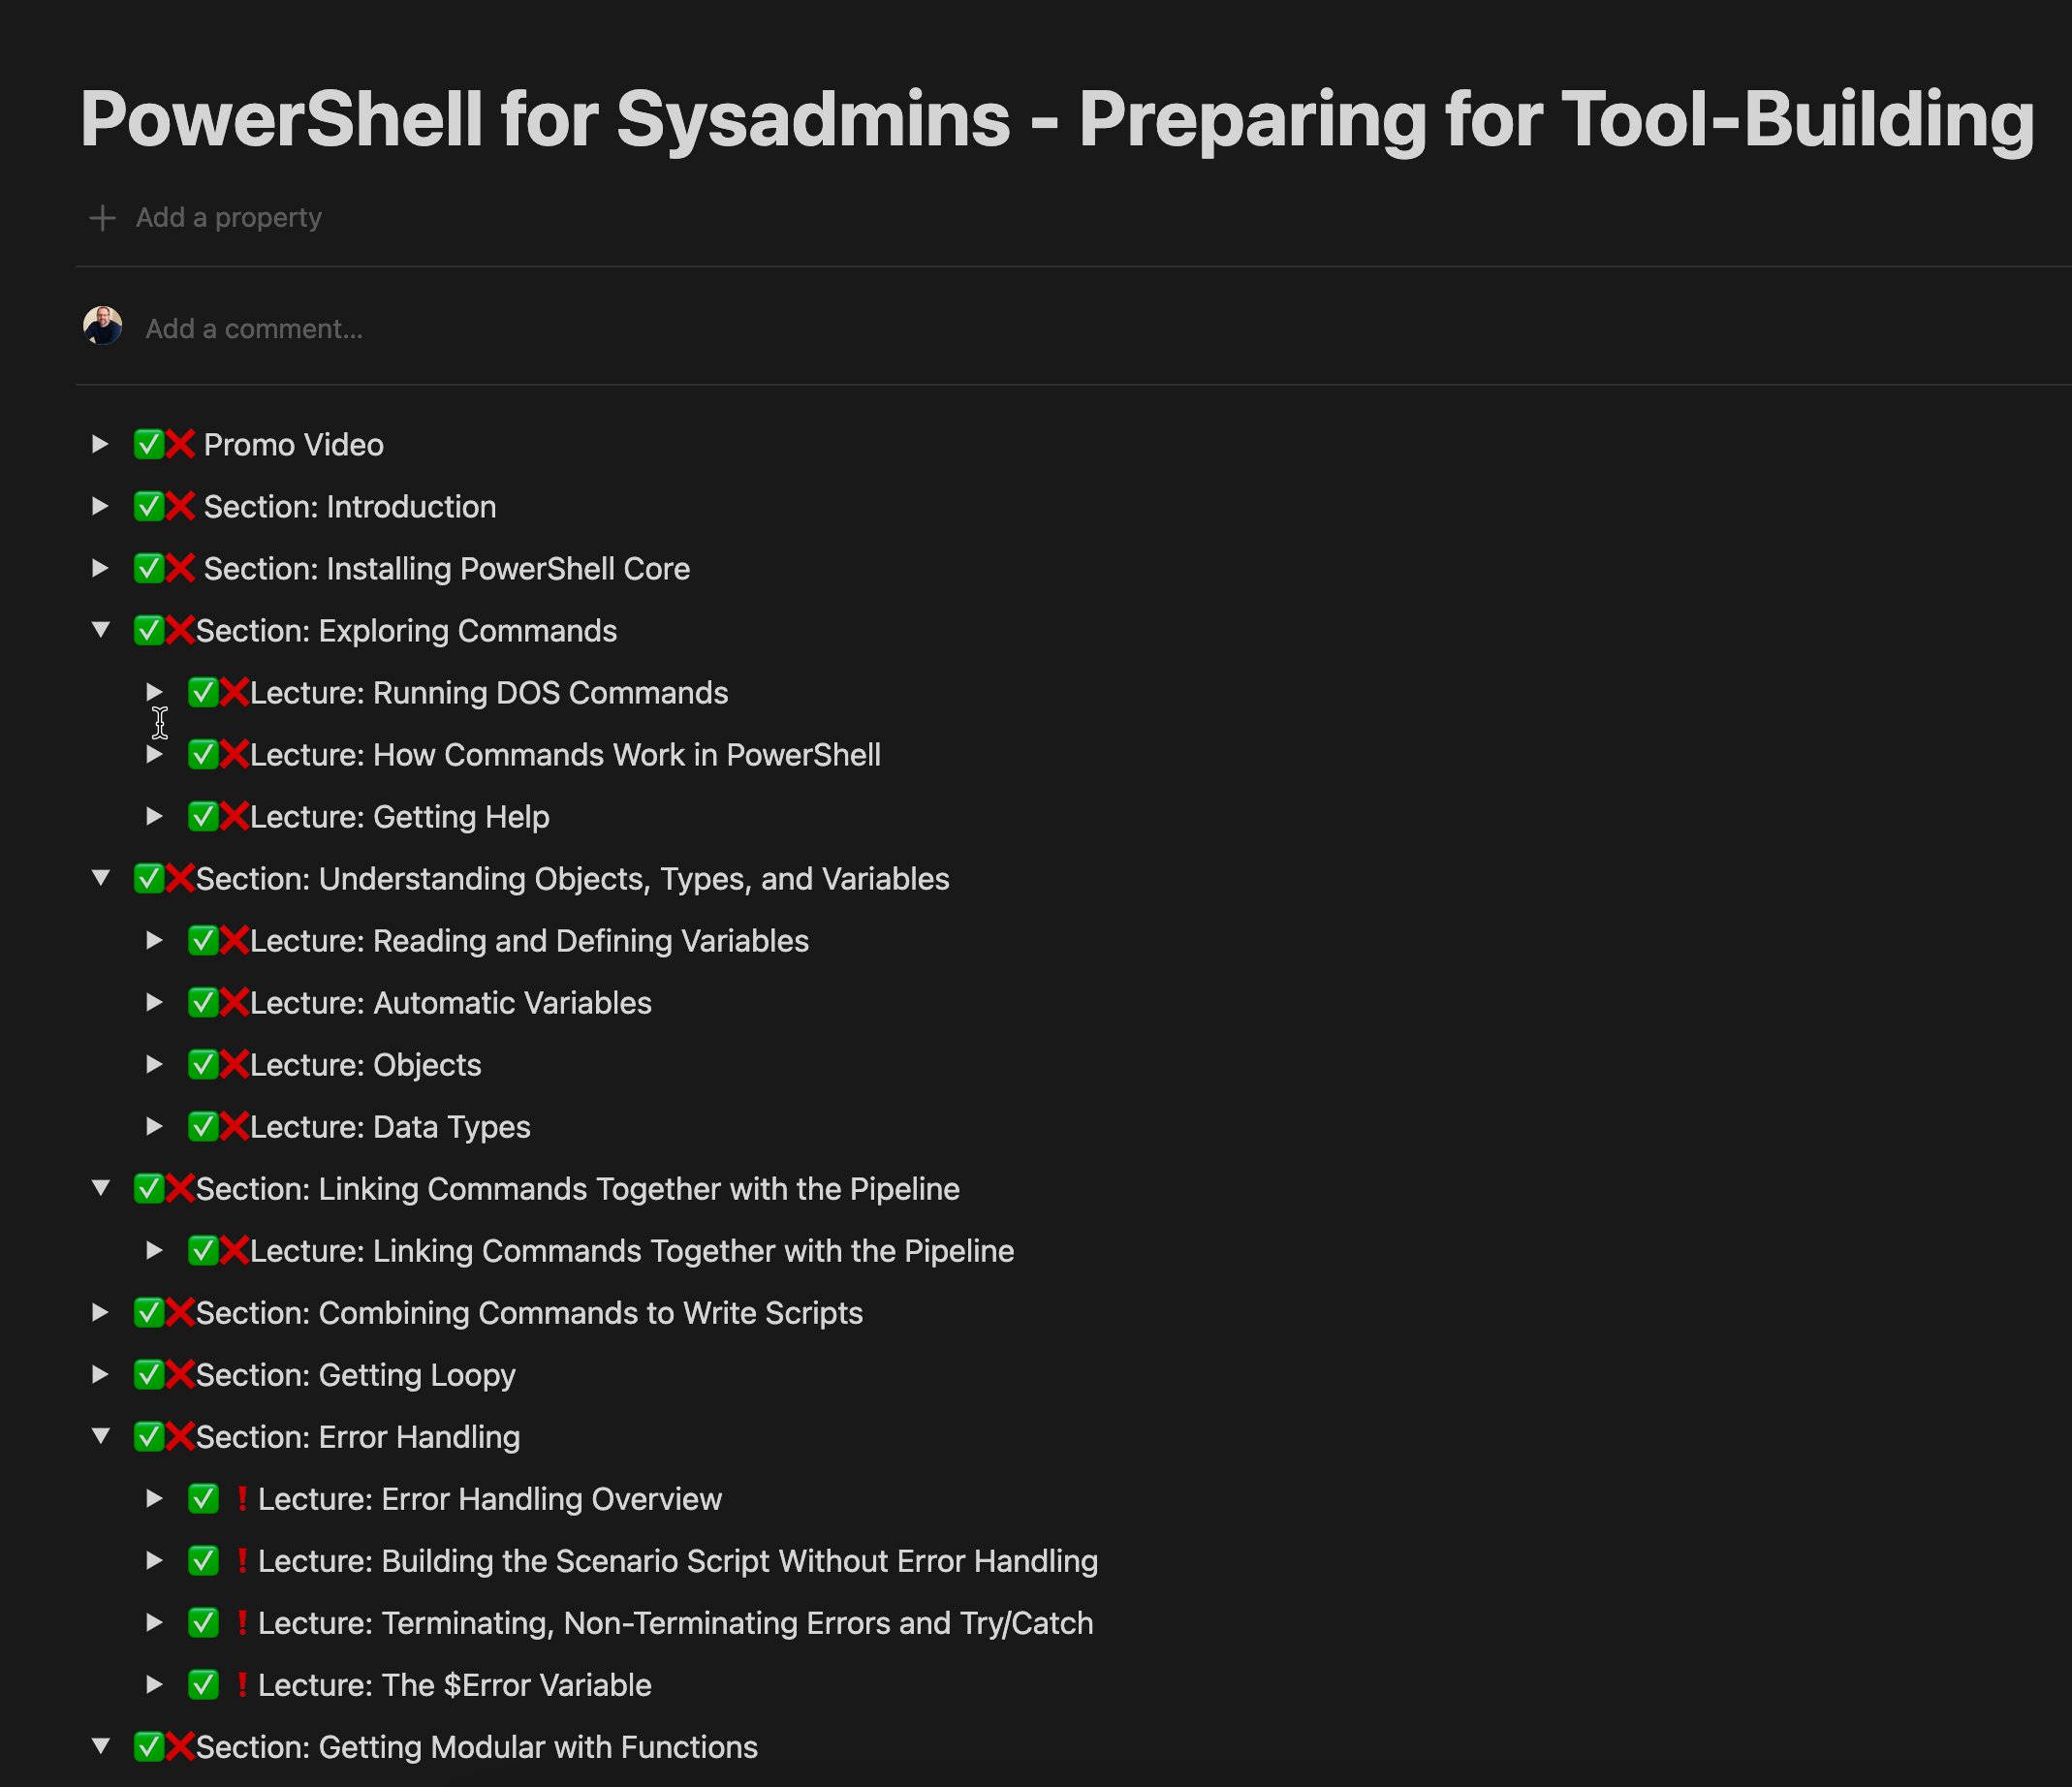This screenshot has width=2072, height=1787.
Task: Click green checkmark emoji on Promo Video
Action: (x=149, y=444)
